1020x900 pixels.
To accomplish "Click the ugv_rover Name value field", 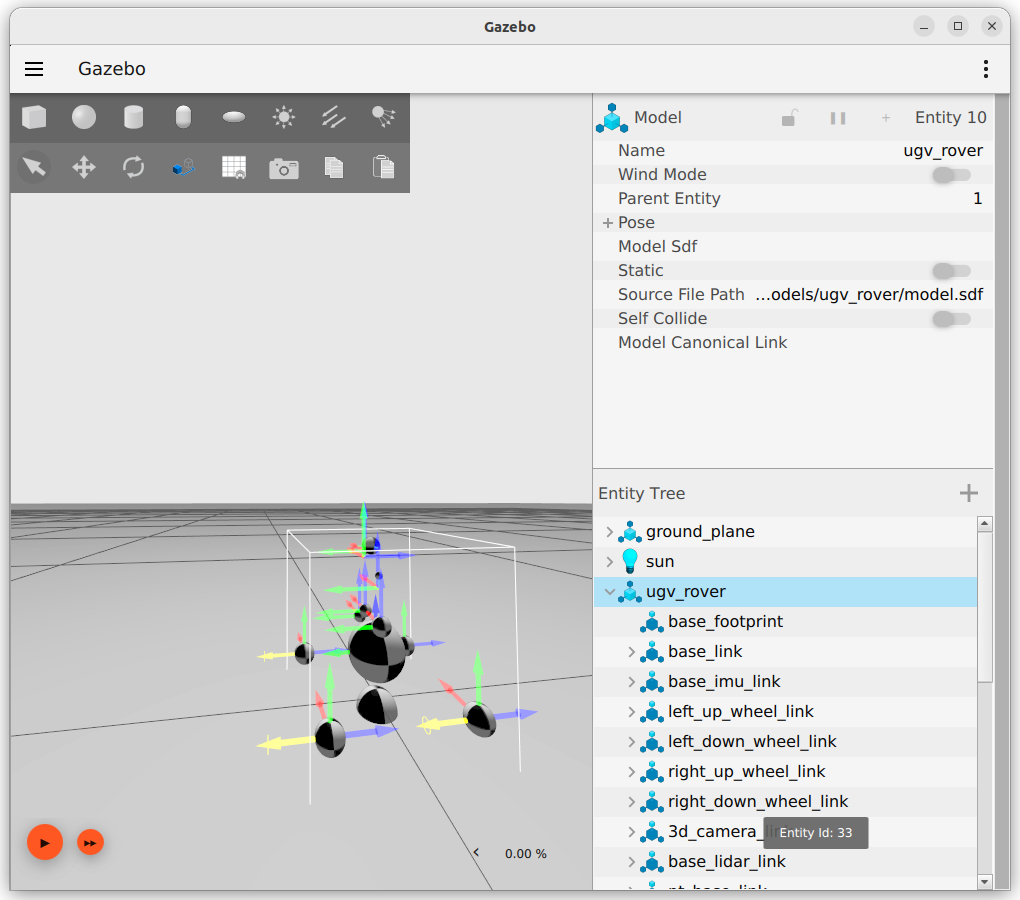I will coord(943,151).
